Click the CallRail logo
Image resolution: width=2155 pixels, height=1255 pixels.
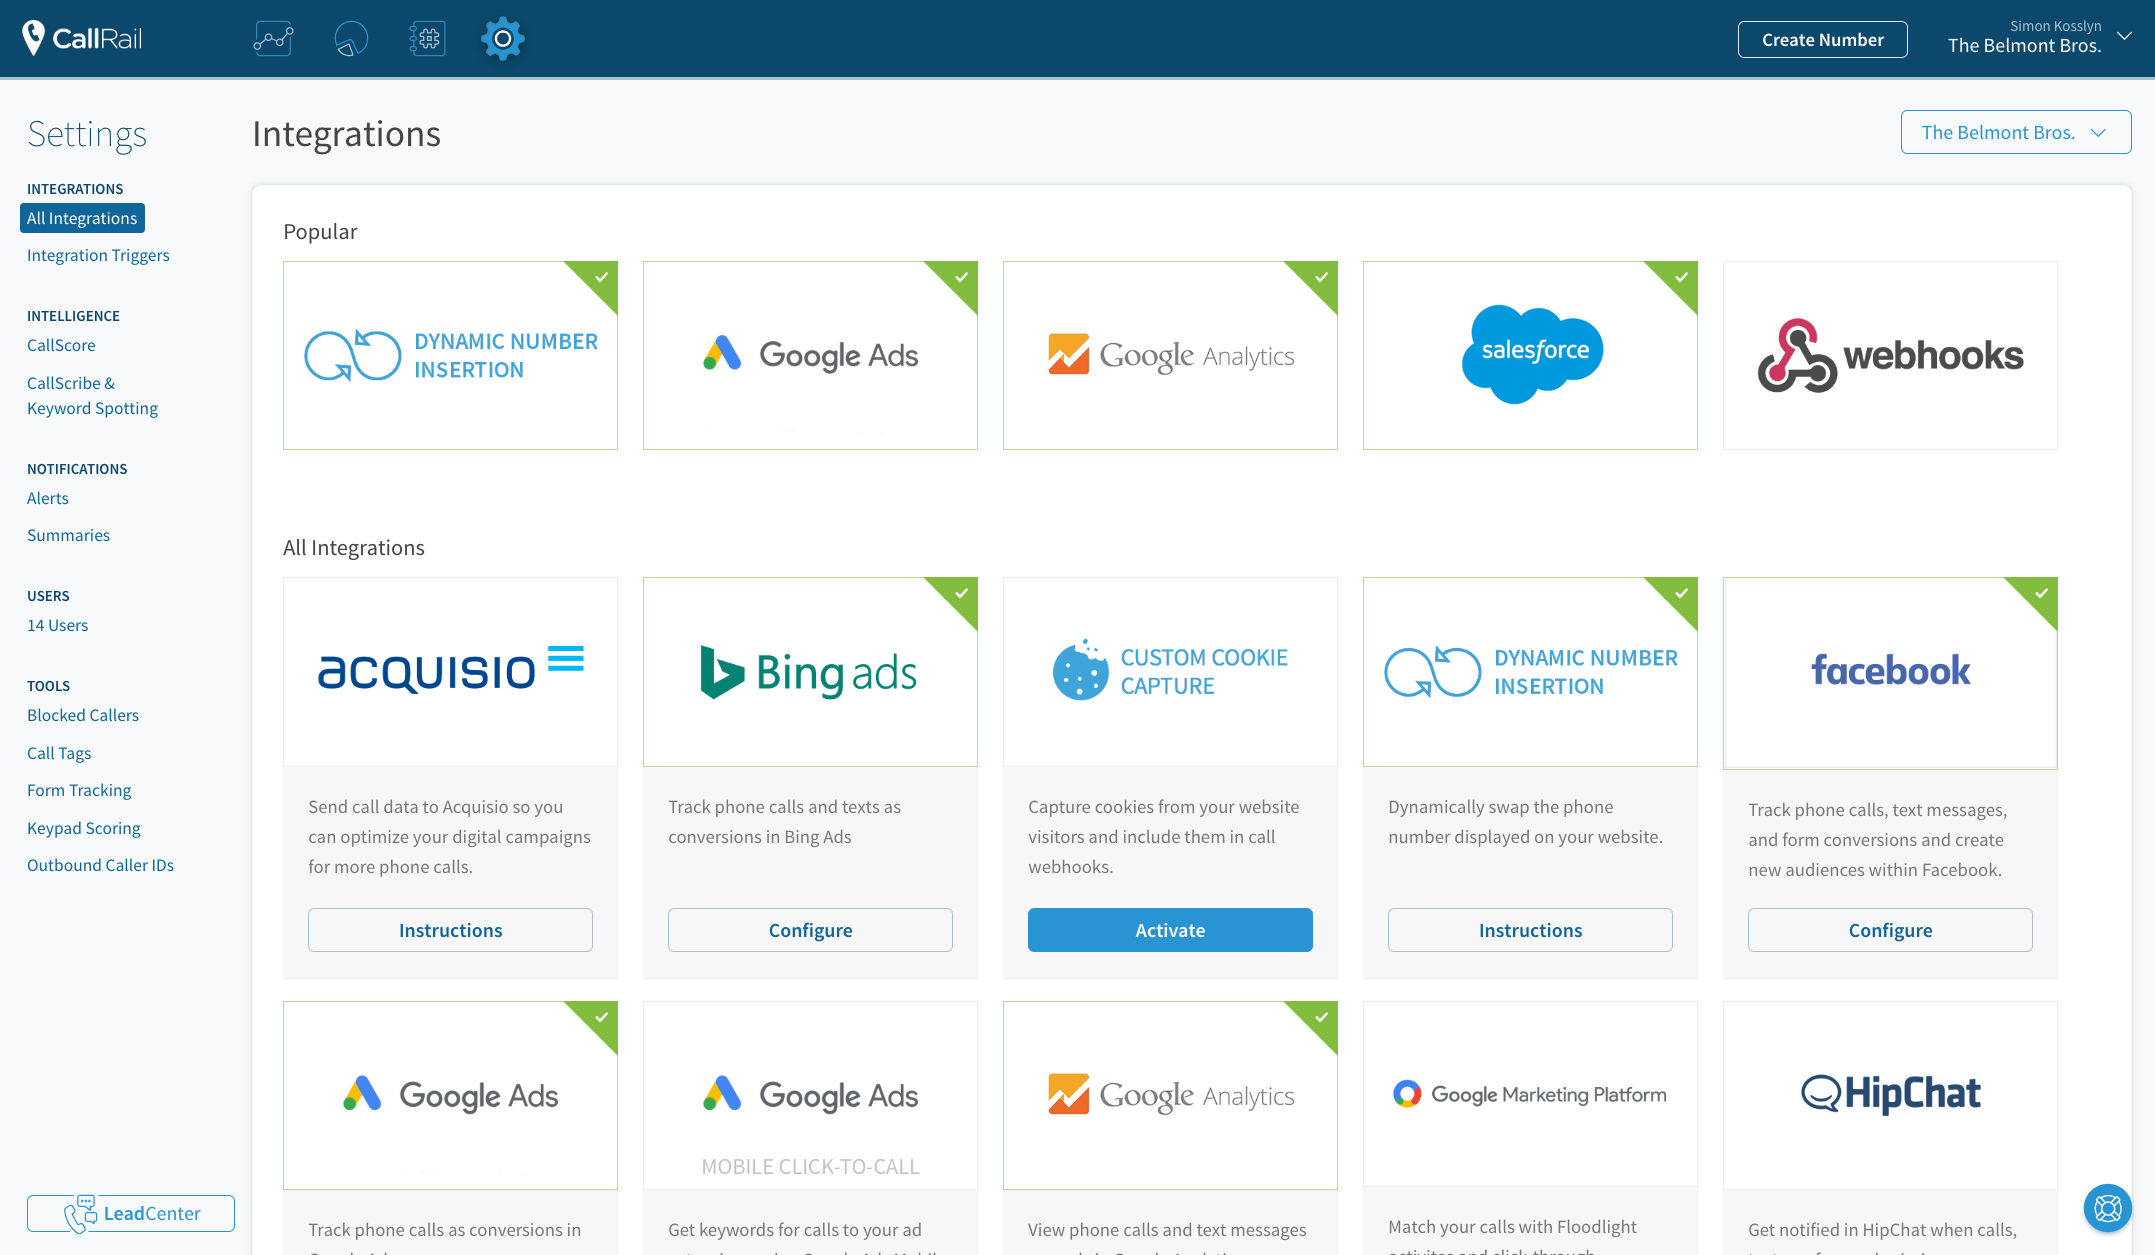coord(83,38)
